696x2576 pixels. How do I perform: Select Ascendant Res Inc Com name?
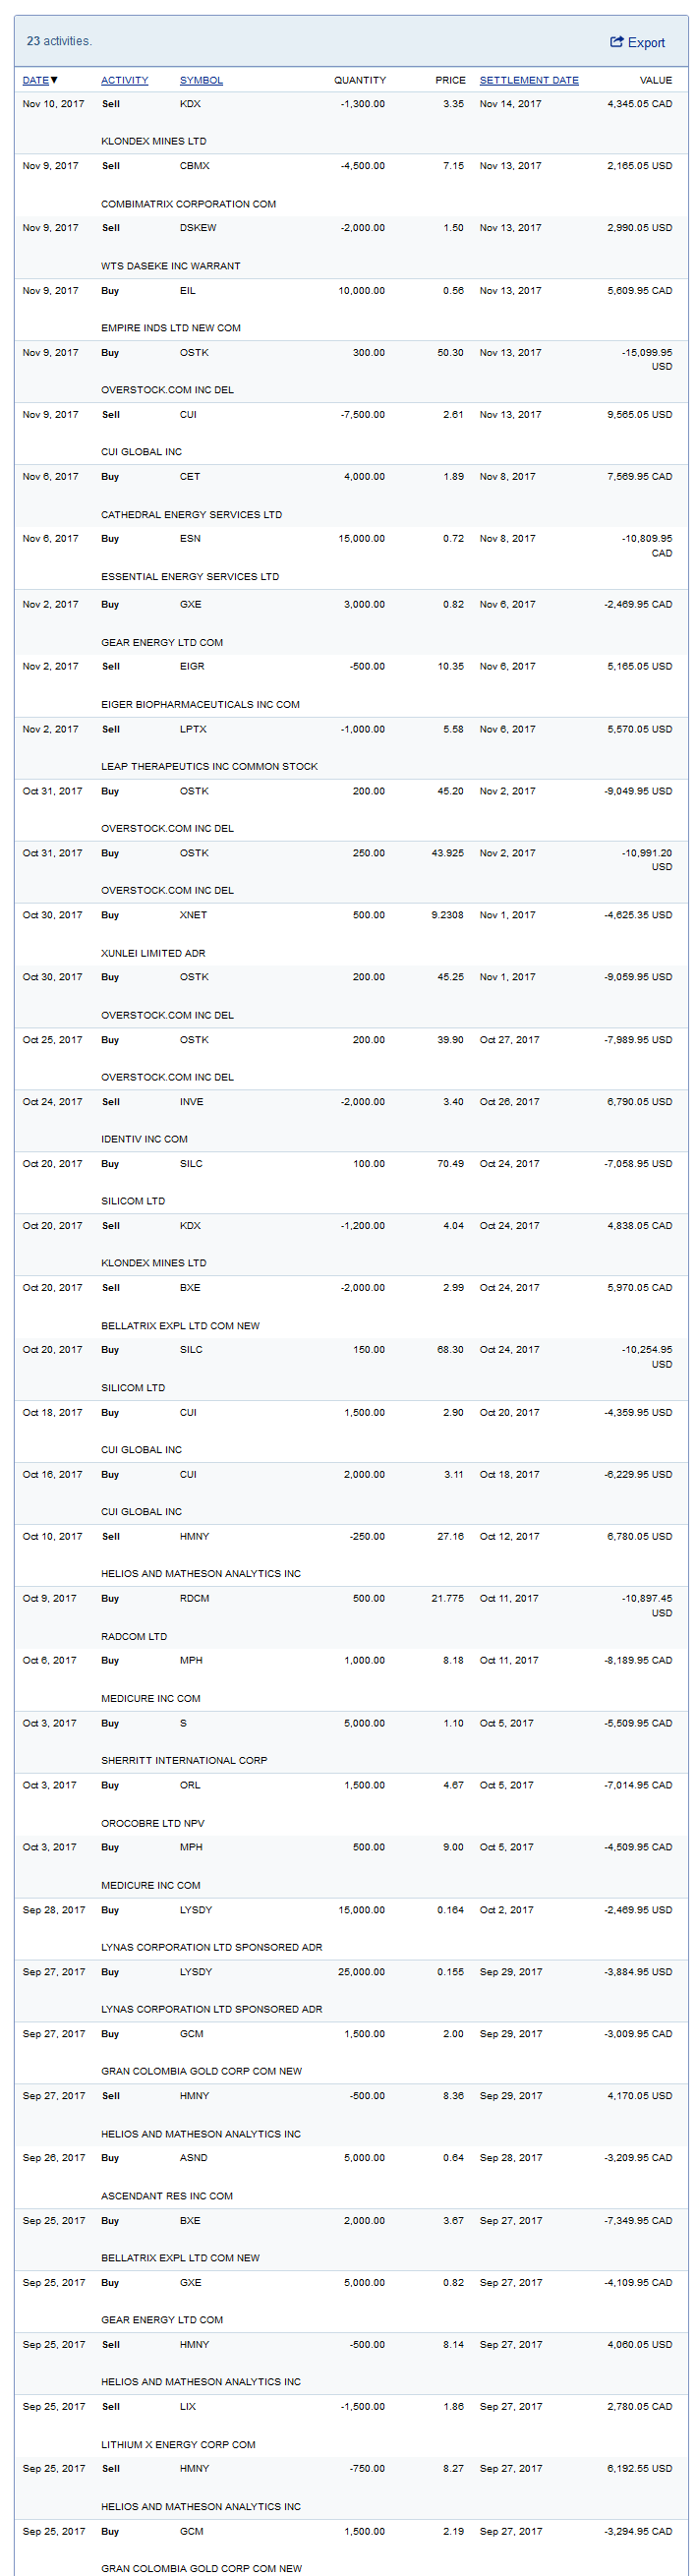(166, 2197)
